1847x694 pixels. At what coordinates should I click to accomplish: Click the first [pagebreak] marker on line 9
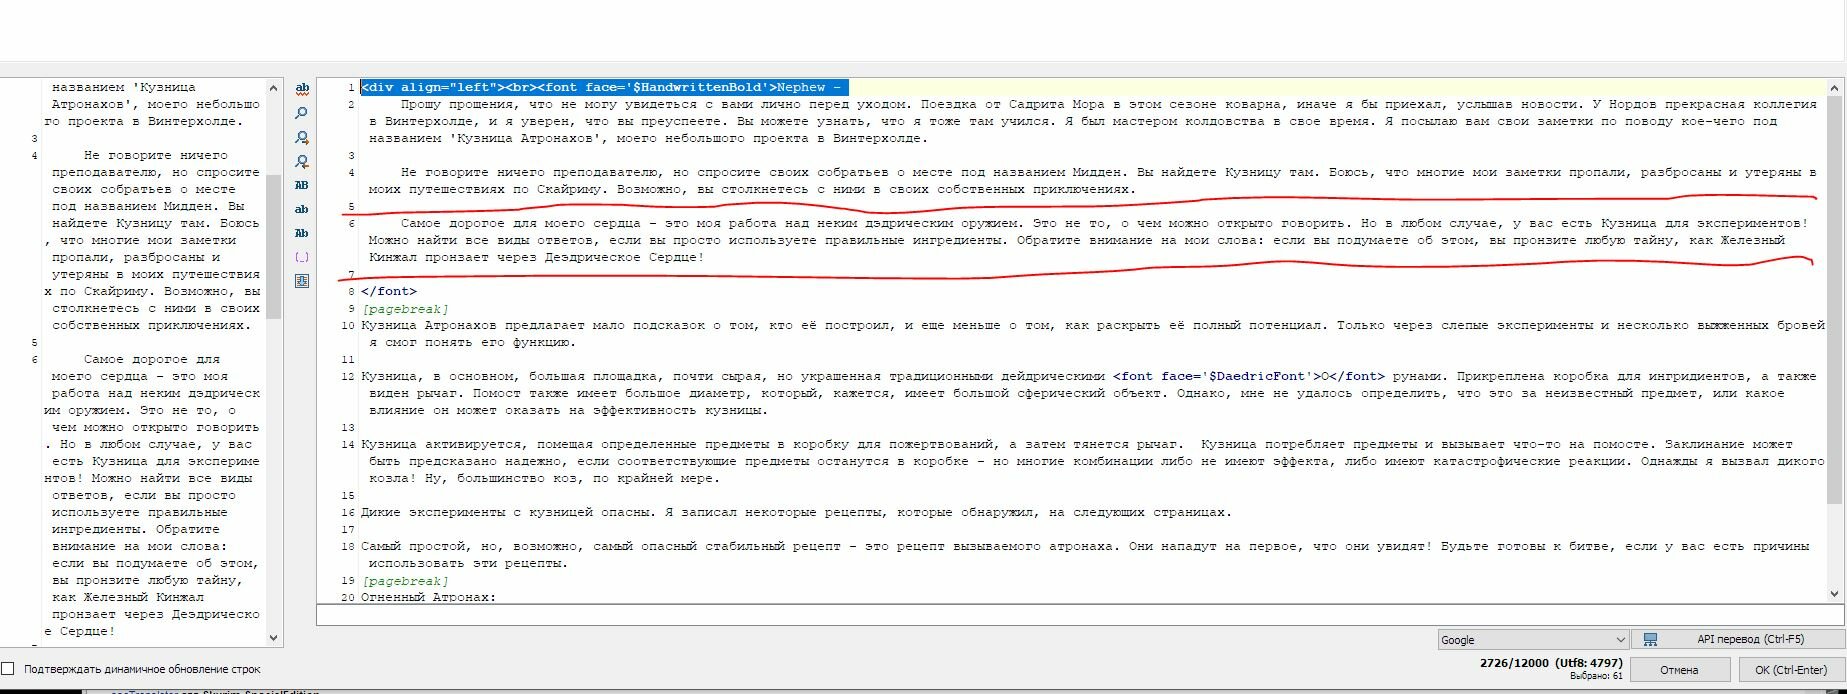pyautogui.click(x=405, y=309)
